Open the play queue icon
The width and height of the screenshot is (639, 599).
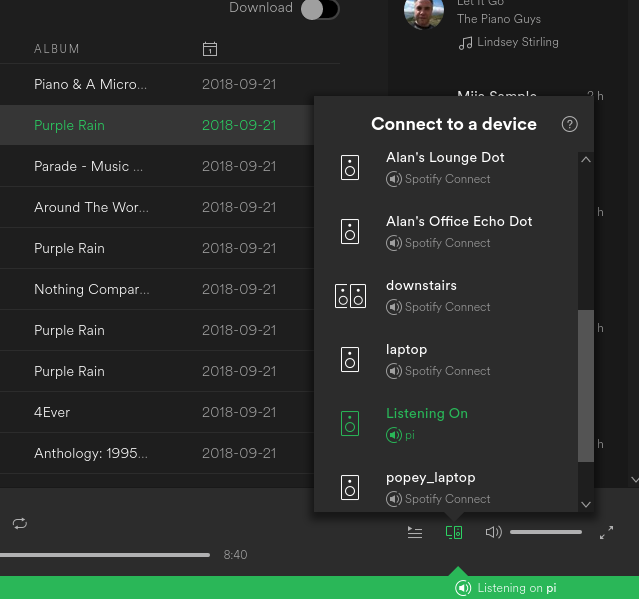[415, 532]
